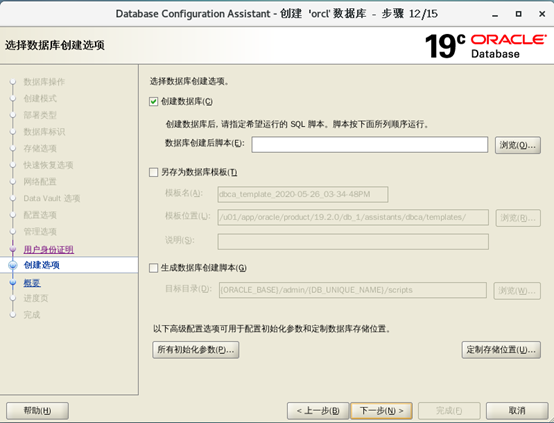Click the 概要 step circle marker
The width and height of the screenshot is (554, 423).
13,282
